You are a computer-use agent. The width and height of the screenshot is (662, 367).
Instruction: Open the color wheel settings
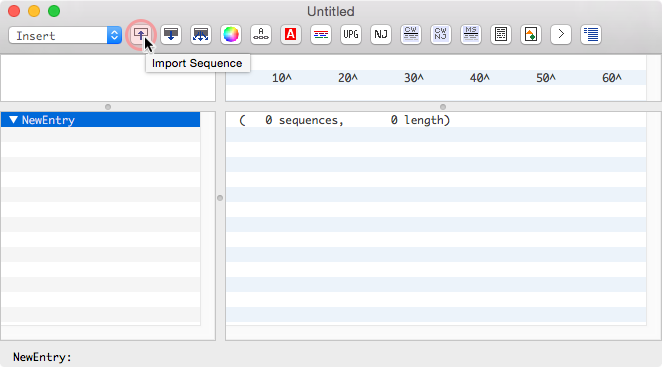(x=231, y=34)
